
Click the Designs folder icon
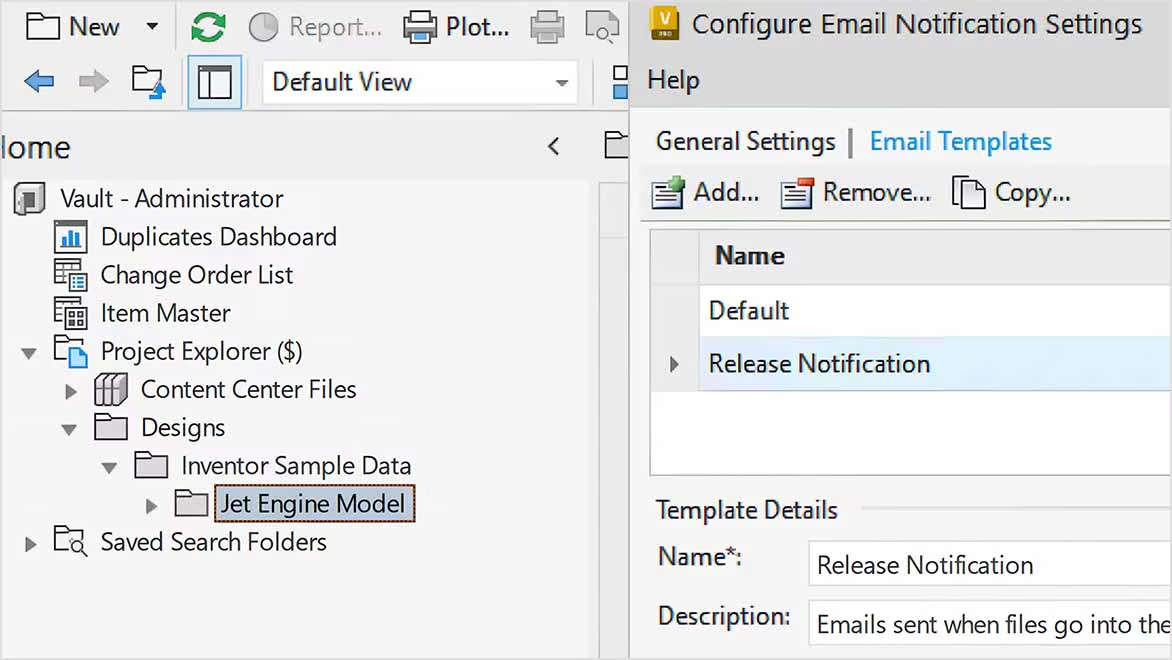[x=111, y=427]
